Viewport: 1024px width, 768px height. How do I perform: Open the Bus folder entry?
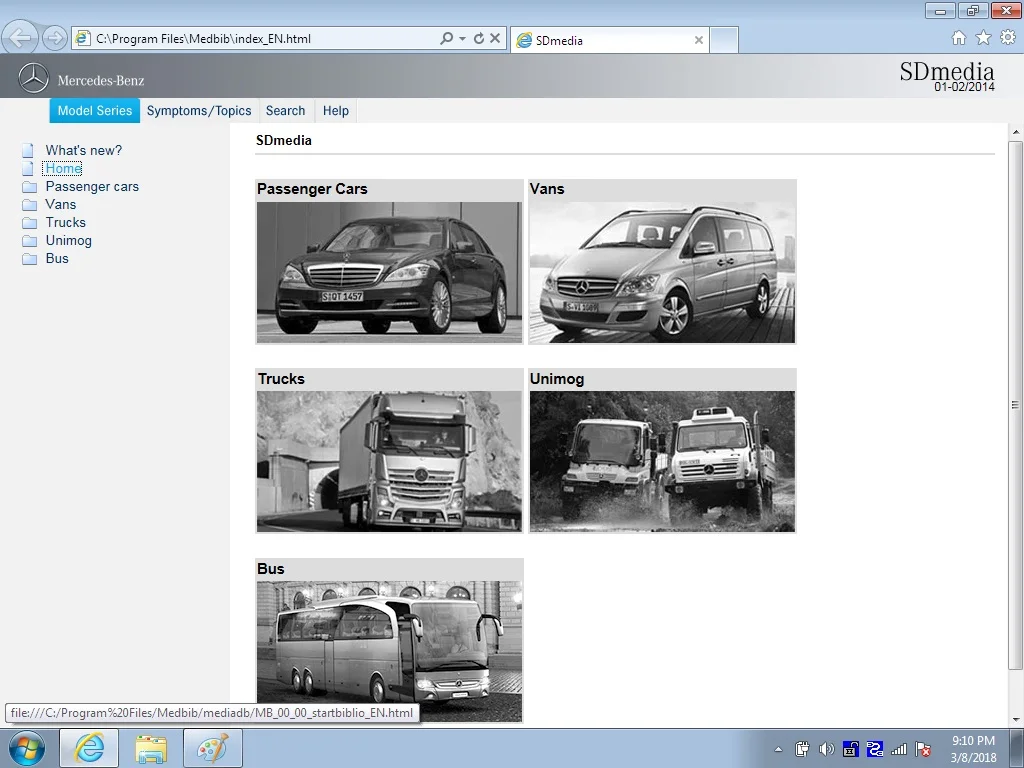coord(57,259)
